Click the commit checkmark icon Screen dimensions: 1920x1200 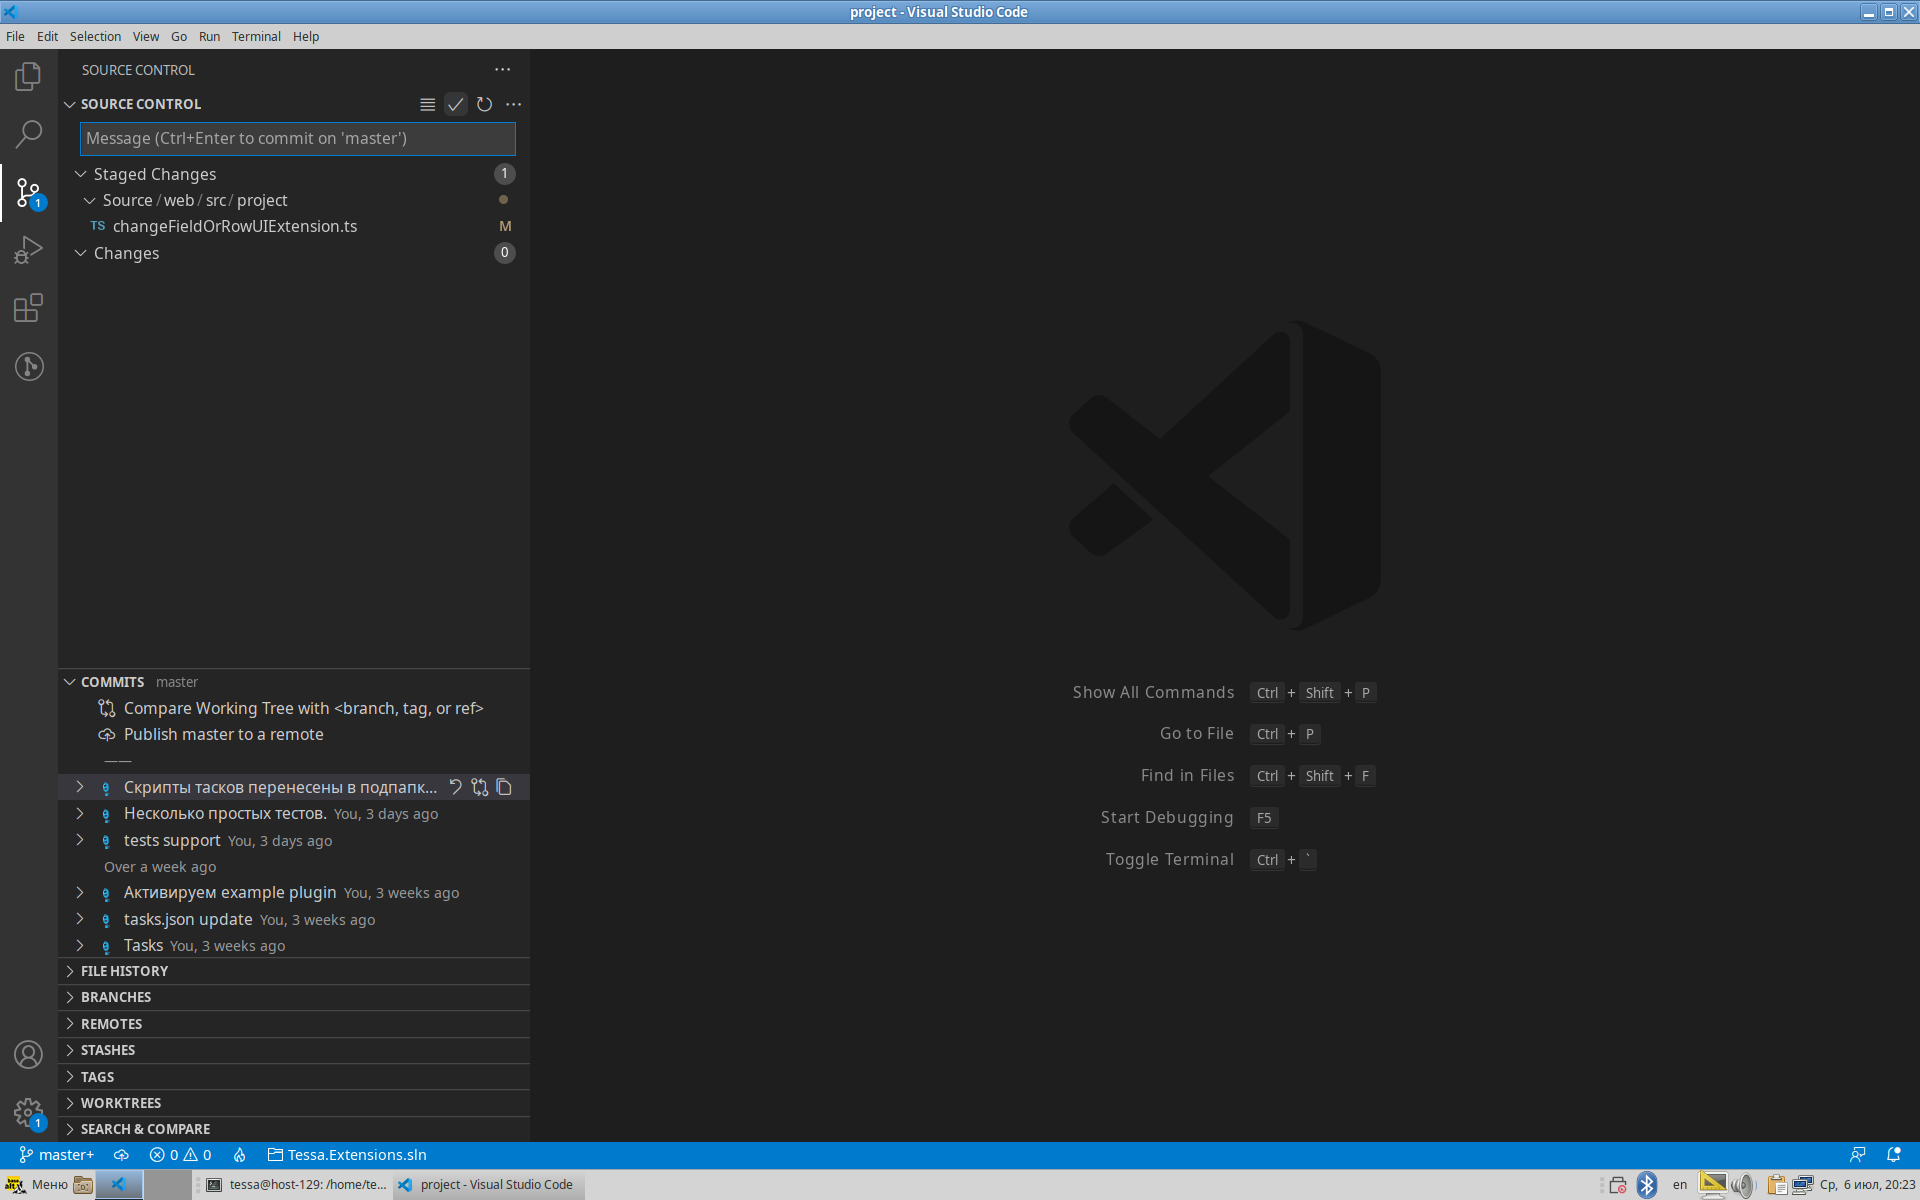click(455, 104)
